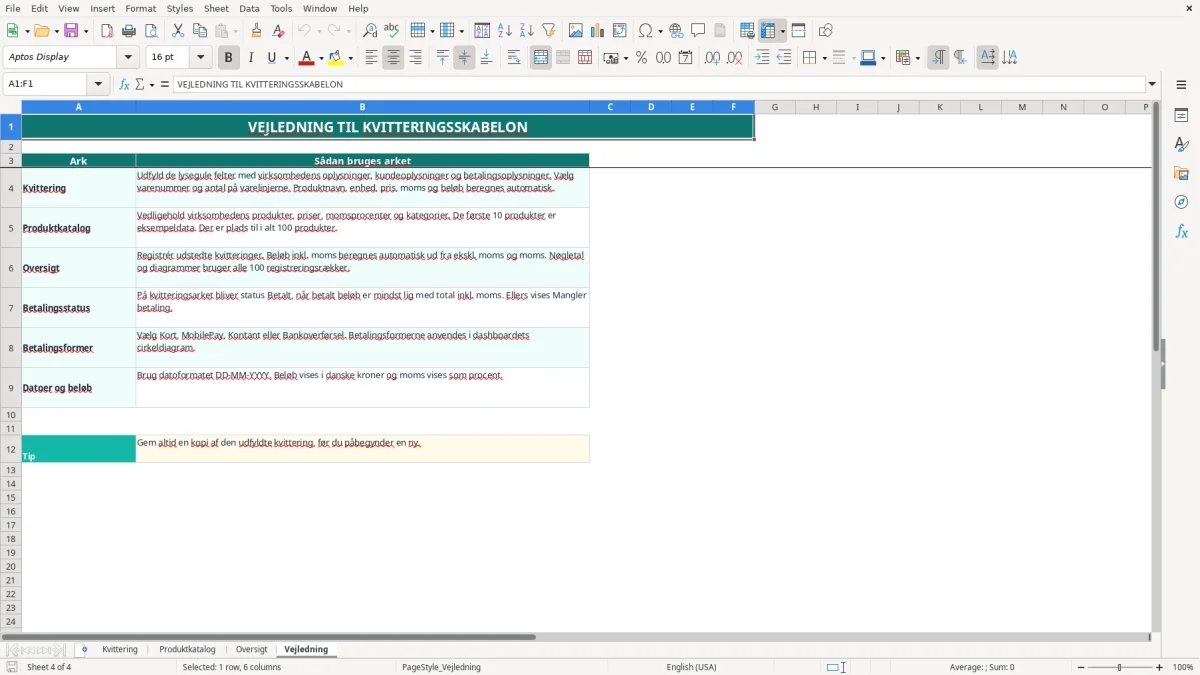Sort ascending A to Z
The width and height of the screenshot is (1200, 675).
click(x=505, y=31)
